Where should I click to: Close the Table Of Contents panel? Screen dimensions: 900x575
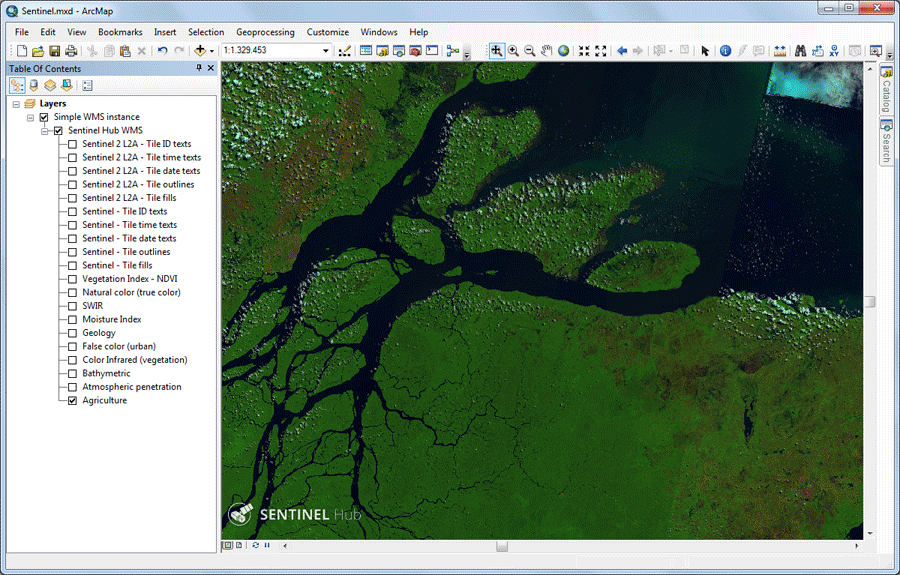click(x=211, y=68)
